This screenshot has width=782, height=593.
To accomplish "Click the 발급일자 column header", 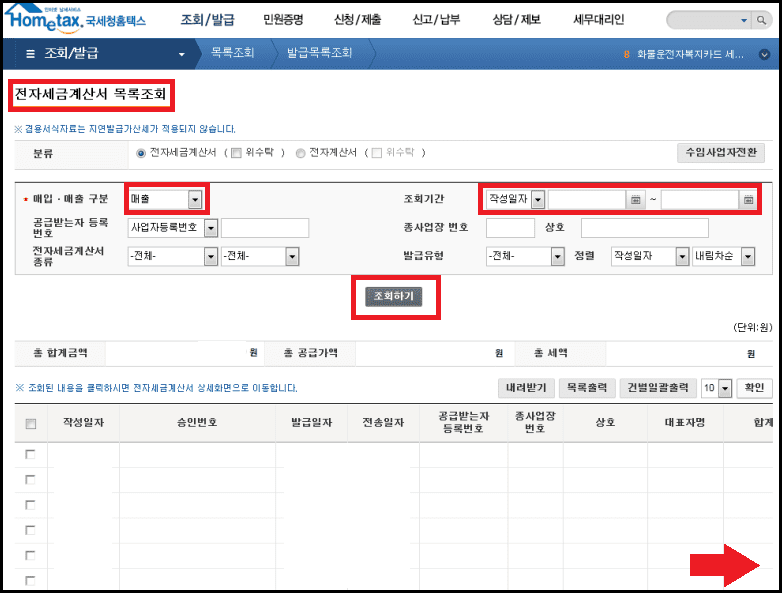I will point(312,423).
